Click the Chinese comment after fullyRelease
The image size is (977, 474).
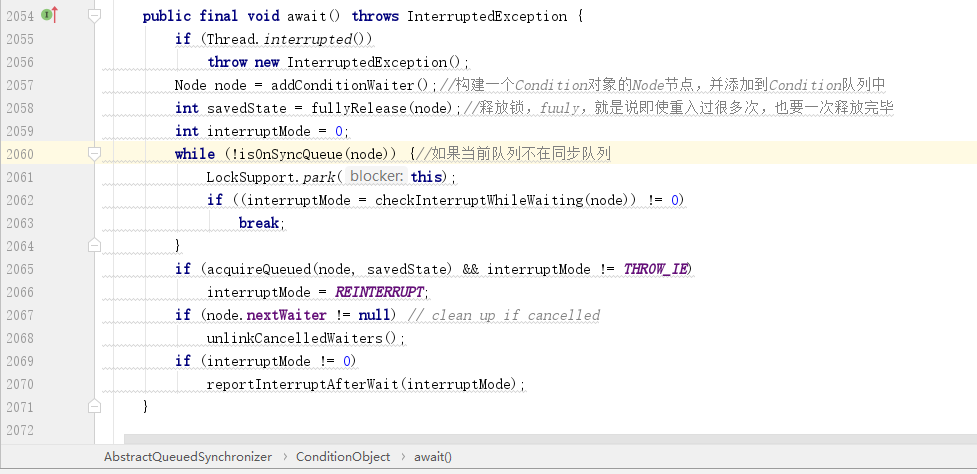click(679, 108)
